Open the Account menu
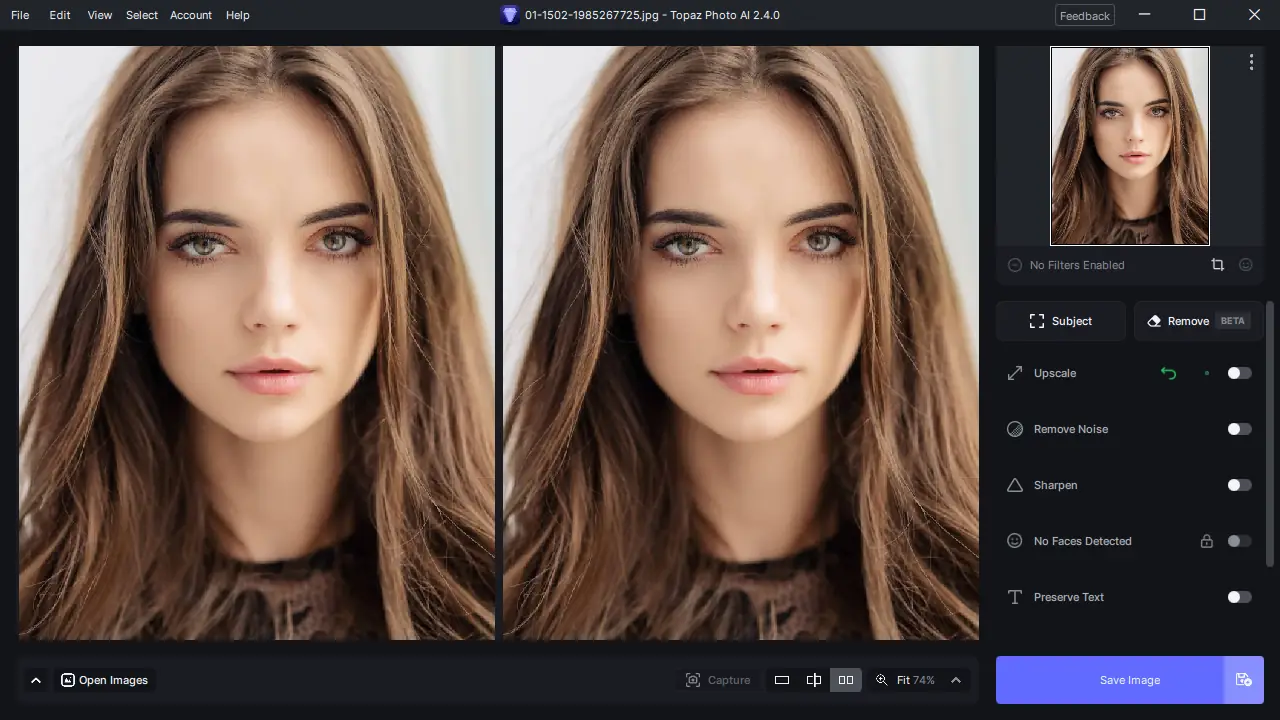The height and width of the screenshot is (720, 1280). click(191, 15)
